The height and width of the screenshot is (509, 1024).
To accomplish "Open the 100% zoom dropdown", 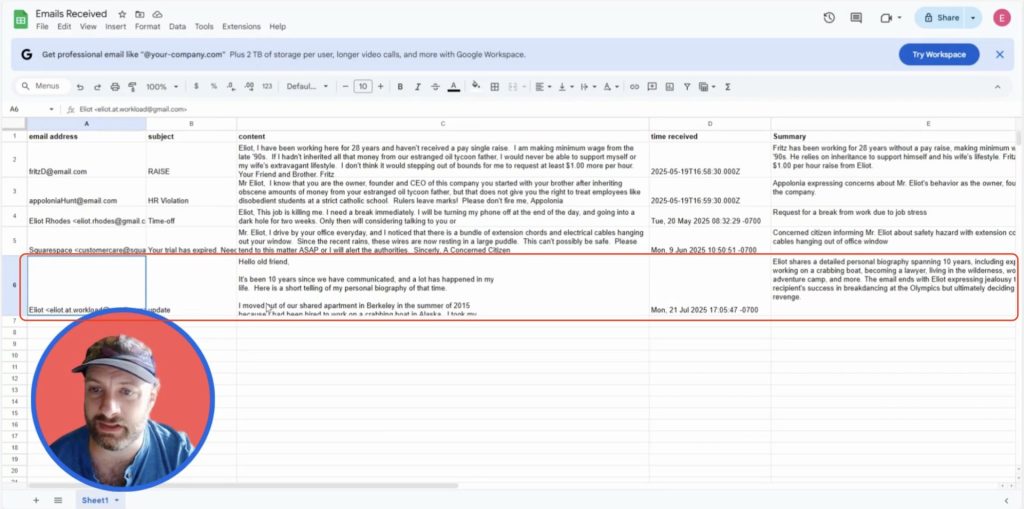I will click(162, 87).
